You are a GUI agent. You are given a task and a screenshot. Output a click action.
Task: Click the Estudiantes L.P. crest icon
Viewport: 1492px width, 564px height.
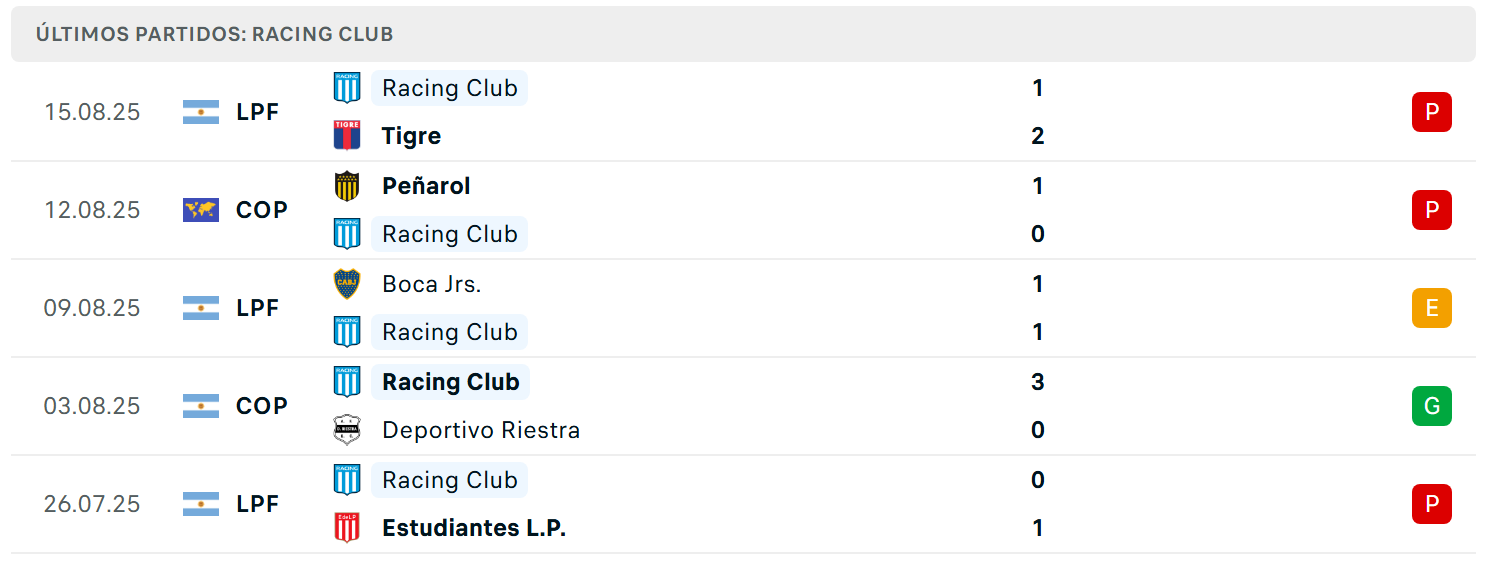[x=347, y=527]
